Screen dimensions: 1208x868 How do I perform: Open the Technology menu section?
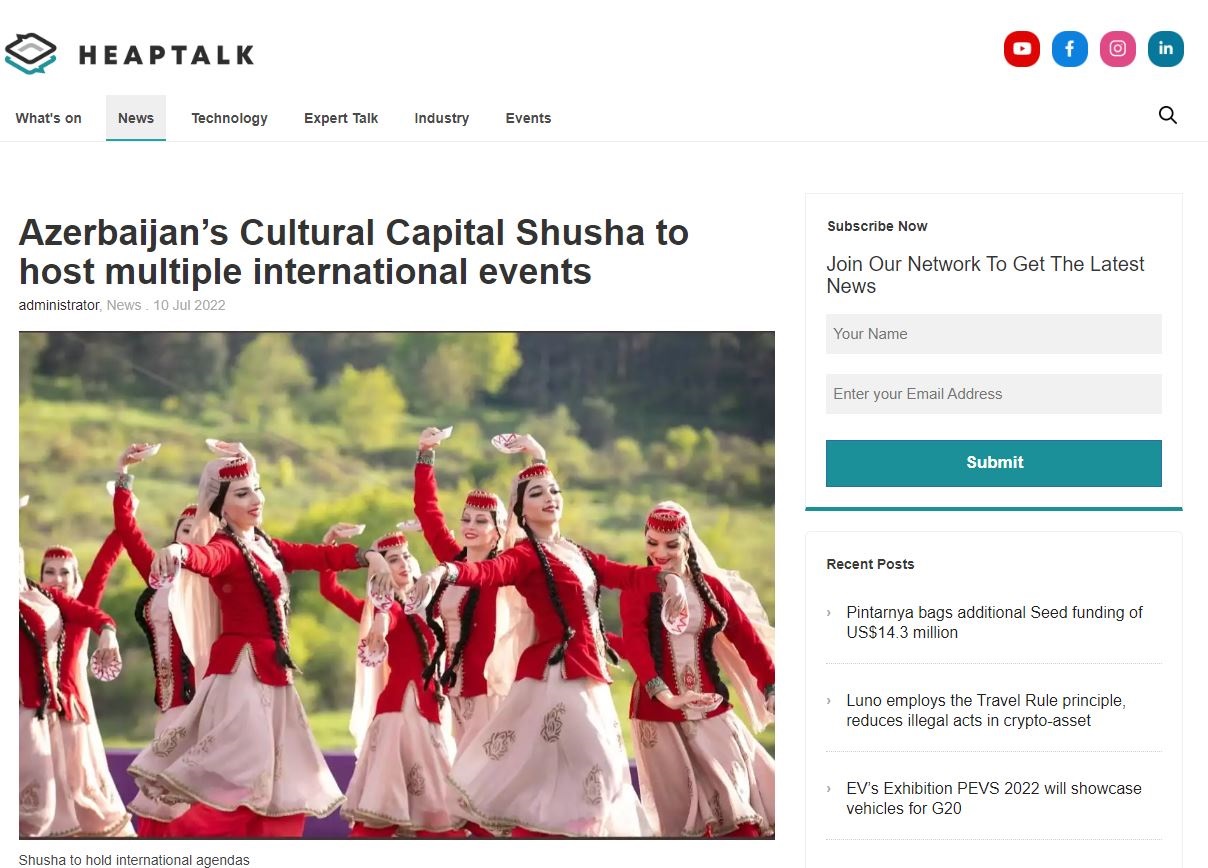230,118
